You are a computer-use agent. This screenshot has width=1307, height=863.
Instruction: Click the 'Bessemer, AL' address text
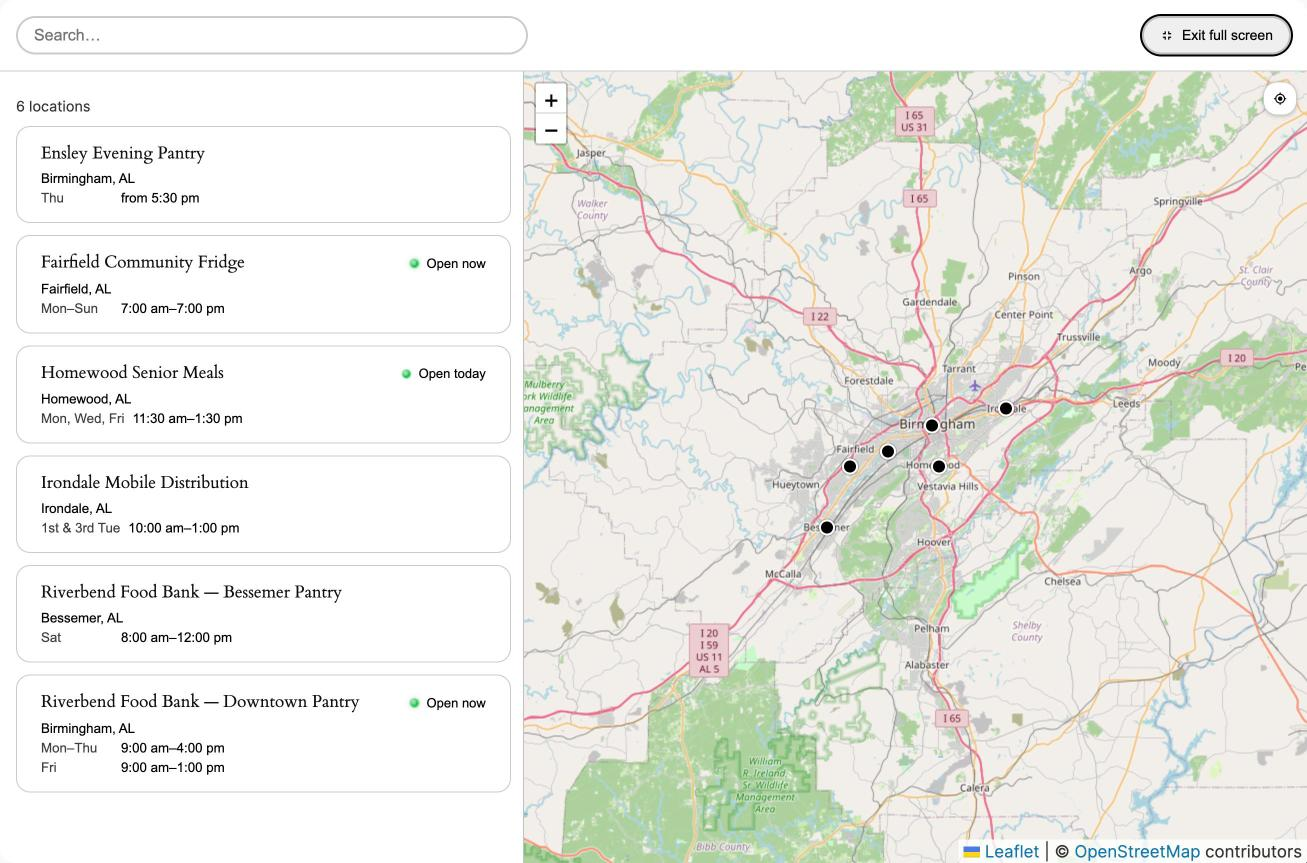tap(82, 618)
